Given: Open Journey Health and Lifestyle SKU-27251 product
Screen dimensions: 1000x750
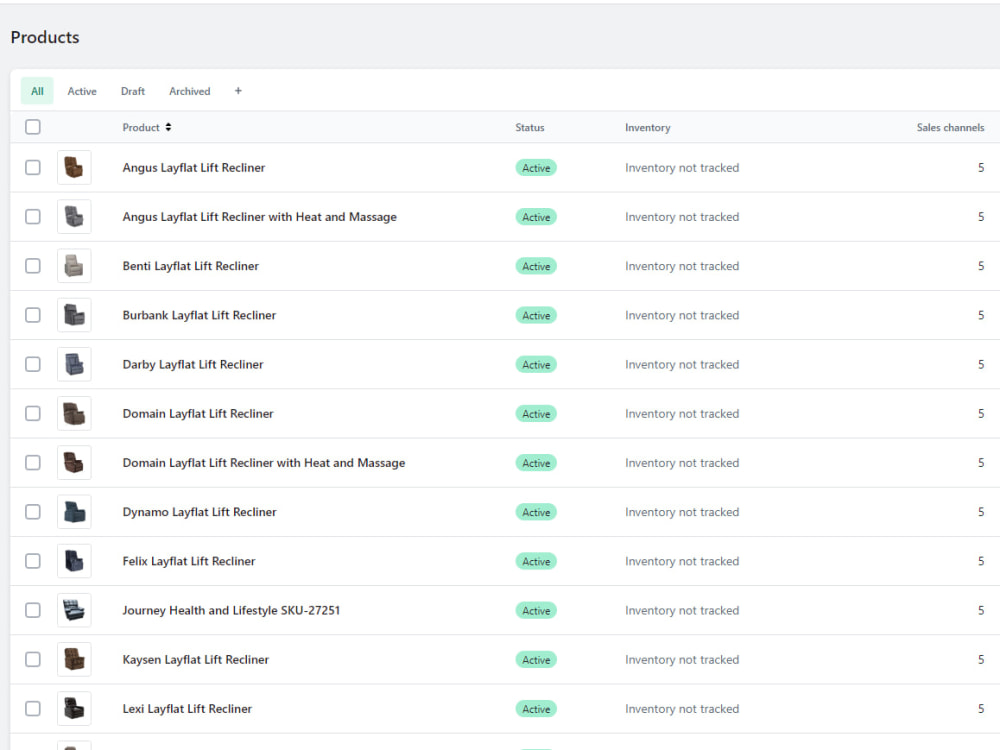Looking at the screenshot, I should pyautogui.click(x=231, y=610).
